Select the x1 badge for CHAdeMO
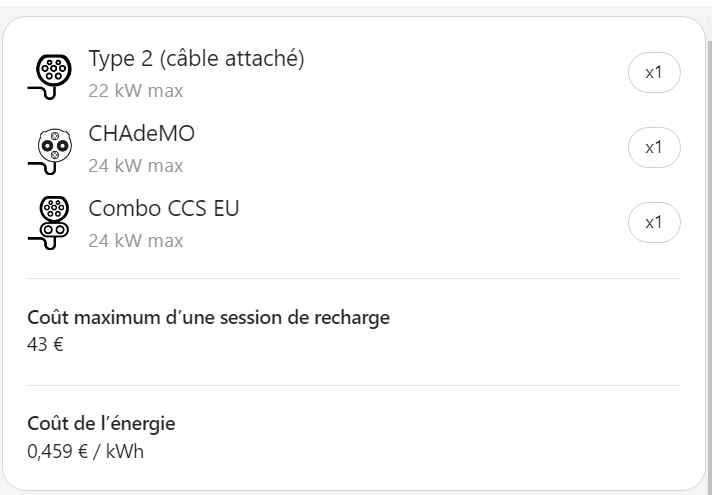Image resolution: width=712 pixels, height=495 pixels. click(654, 148)
